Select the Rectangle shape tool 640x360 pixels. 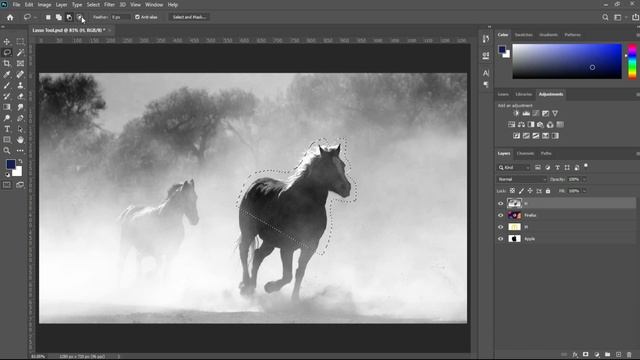7,140
